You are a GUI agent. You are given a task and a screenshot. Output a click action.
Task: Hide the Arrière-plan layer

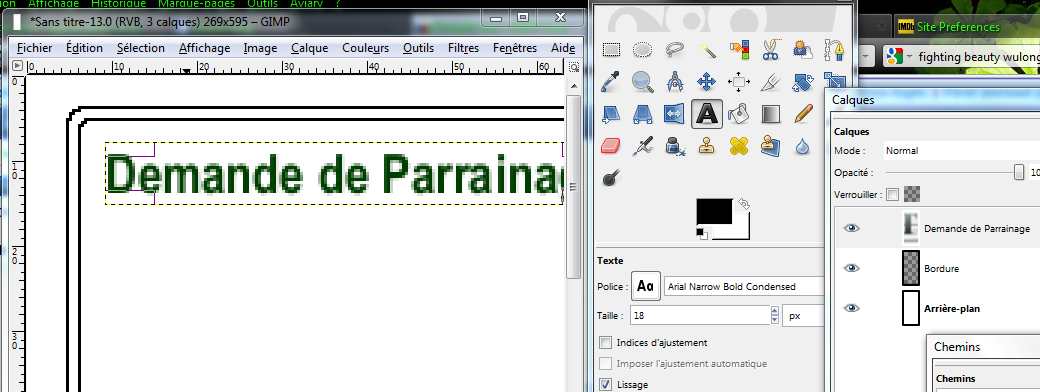[x=851, y=308]
